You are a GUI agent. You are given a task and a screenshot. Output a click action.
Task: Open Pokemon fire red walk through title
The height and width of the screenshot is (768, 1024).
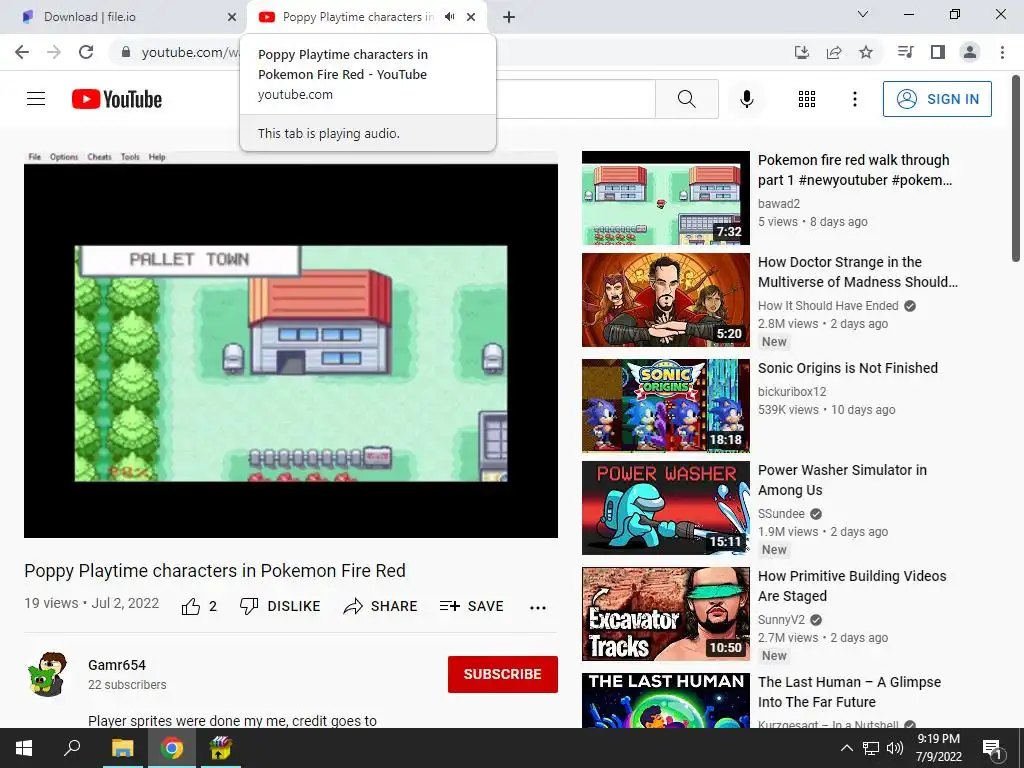coord(854,170)
